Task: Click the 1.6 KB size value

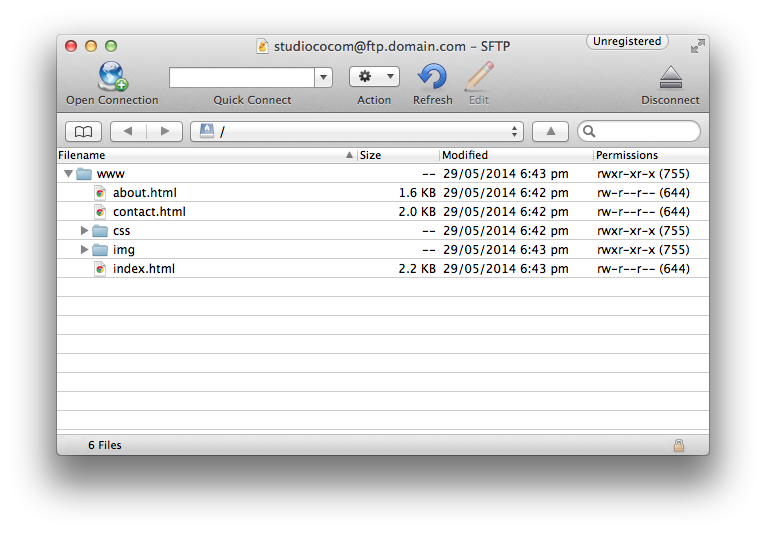Action: coord(417,193)
